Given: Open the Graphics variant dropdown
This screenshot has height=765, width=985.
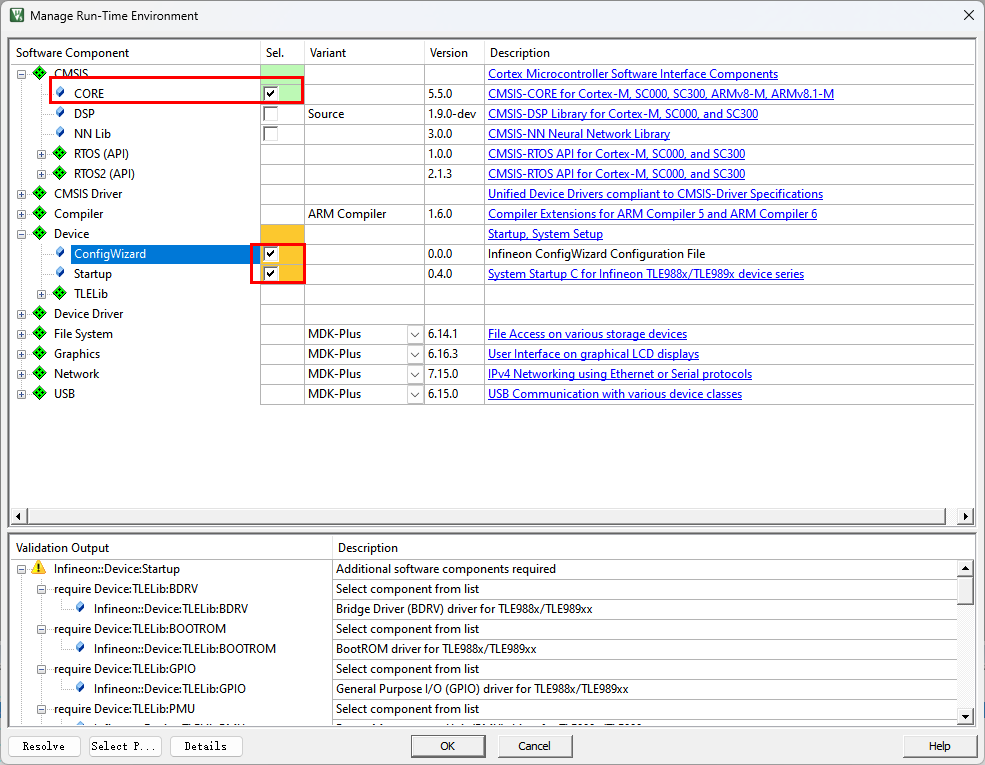Looking at the screenshot, I should [415, 354].
